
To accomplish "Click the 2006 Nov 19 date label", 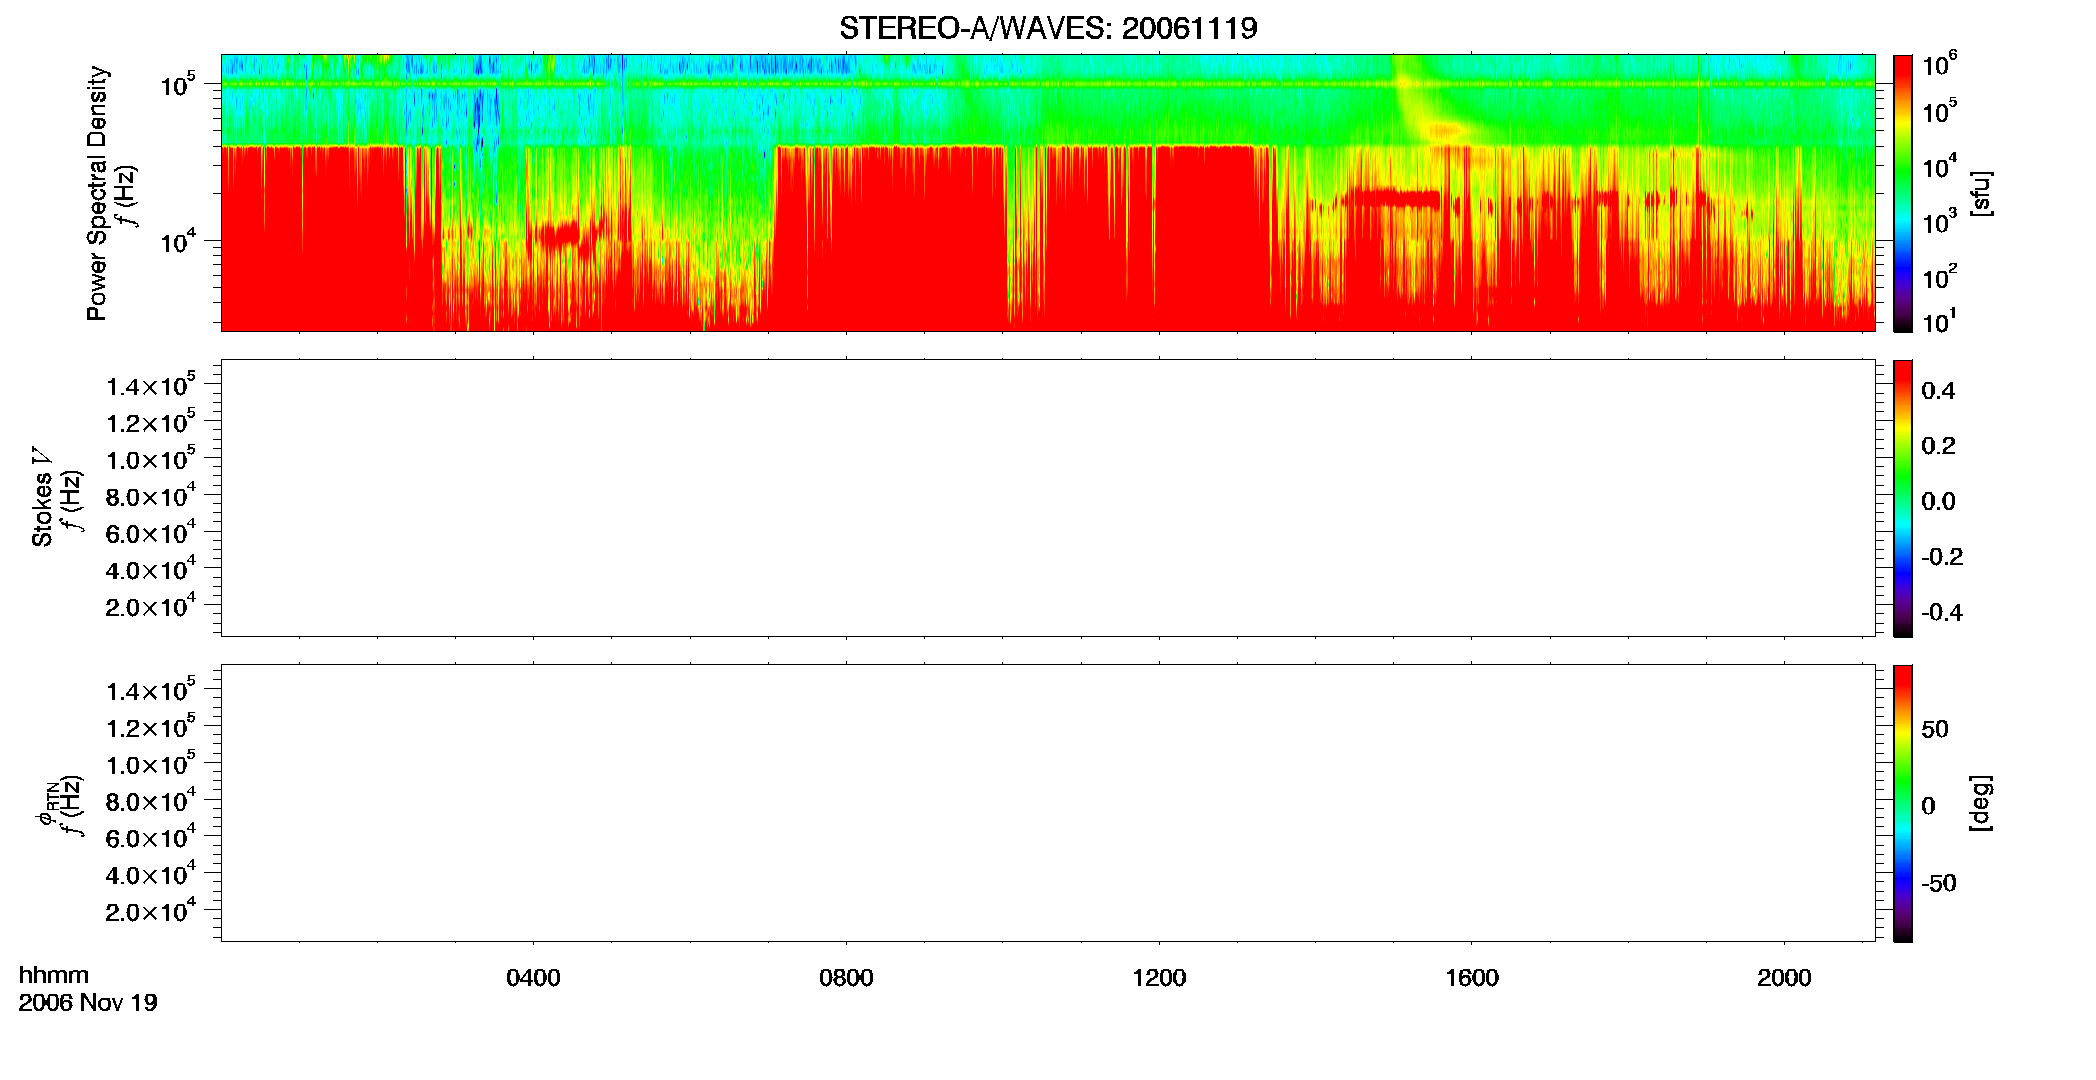I will pos(88,1003).
